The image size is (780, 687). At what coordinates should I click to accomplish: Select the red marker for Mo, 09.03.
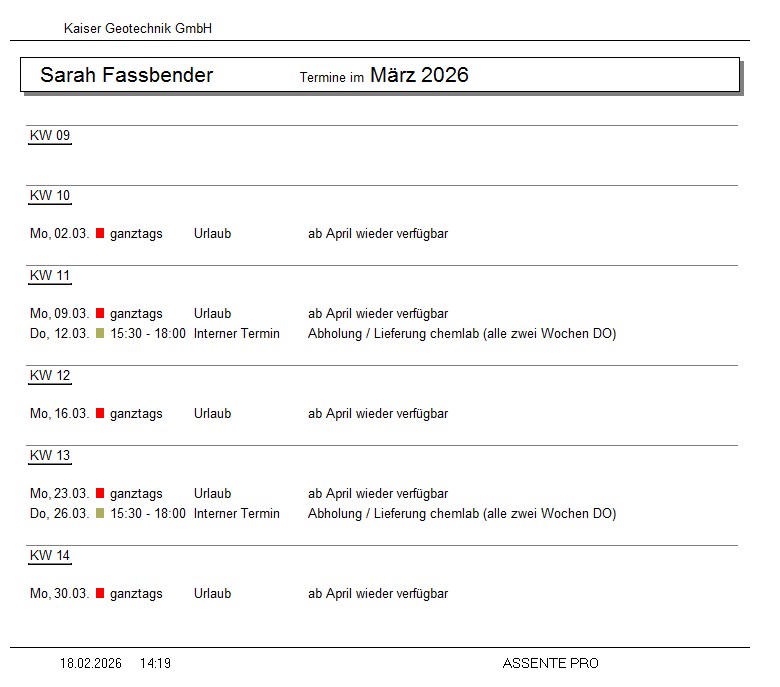100,314
